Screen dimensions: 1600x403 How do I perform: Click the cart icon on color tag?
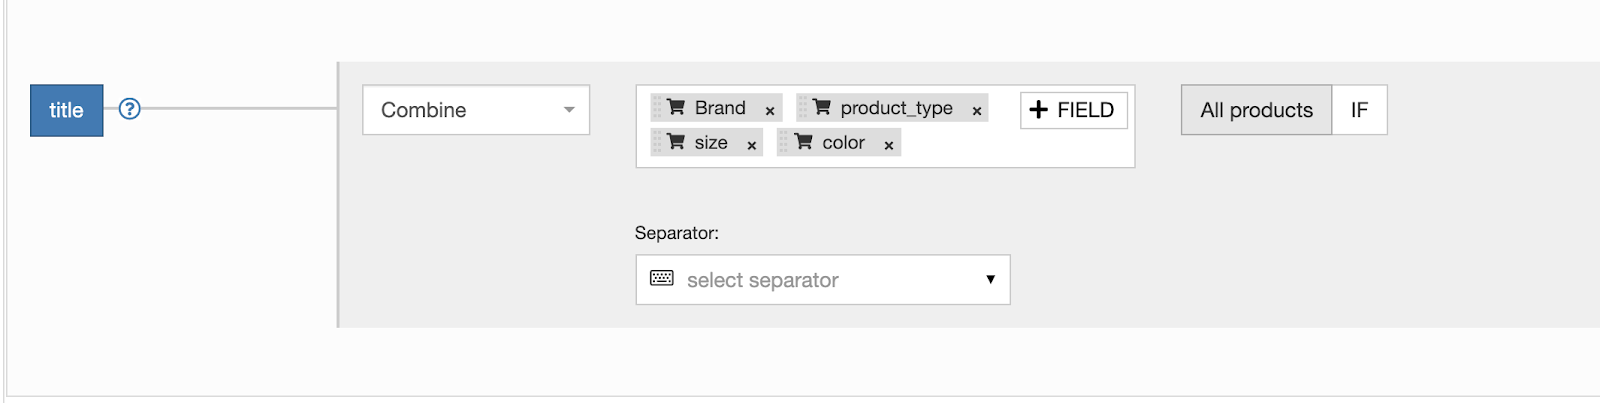click(x=803, y=142)
